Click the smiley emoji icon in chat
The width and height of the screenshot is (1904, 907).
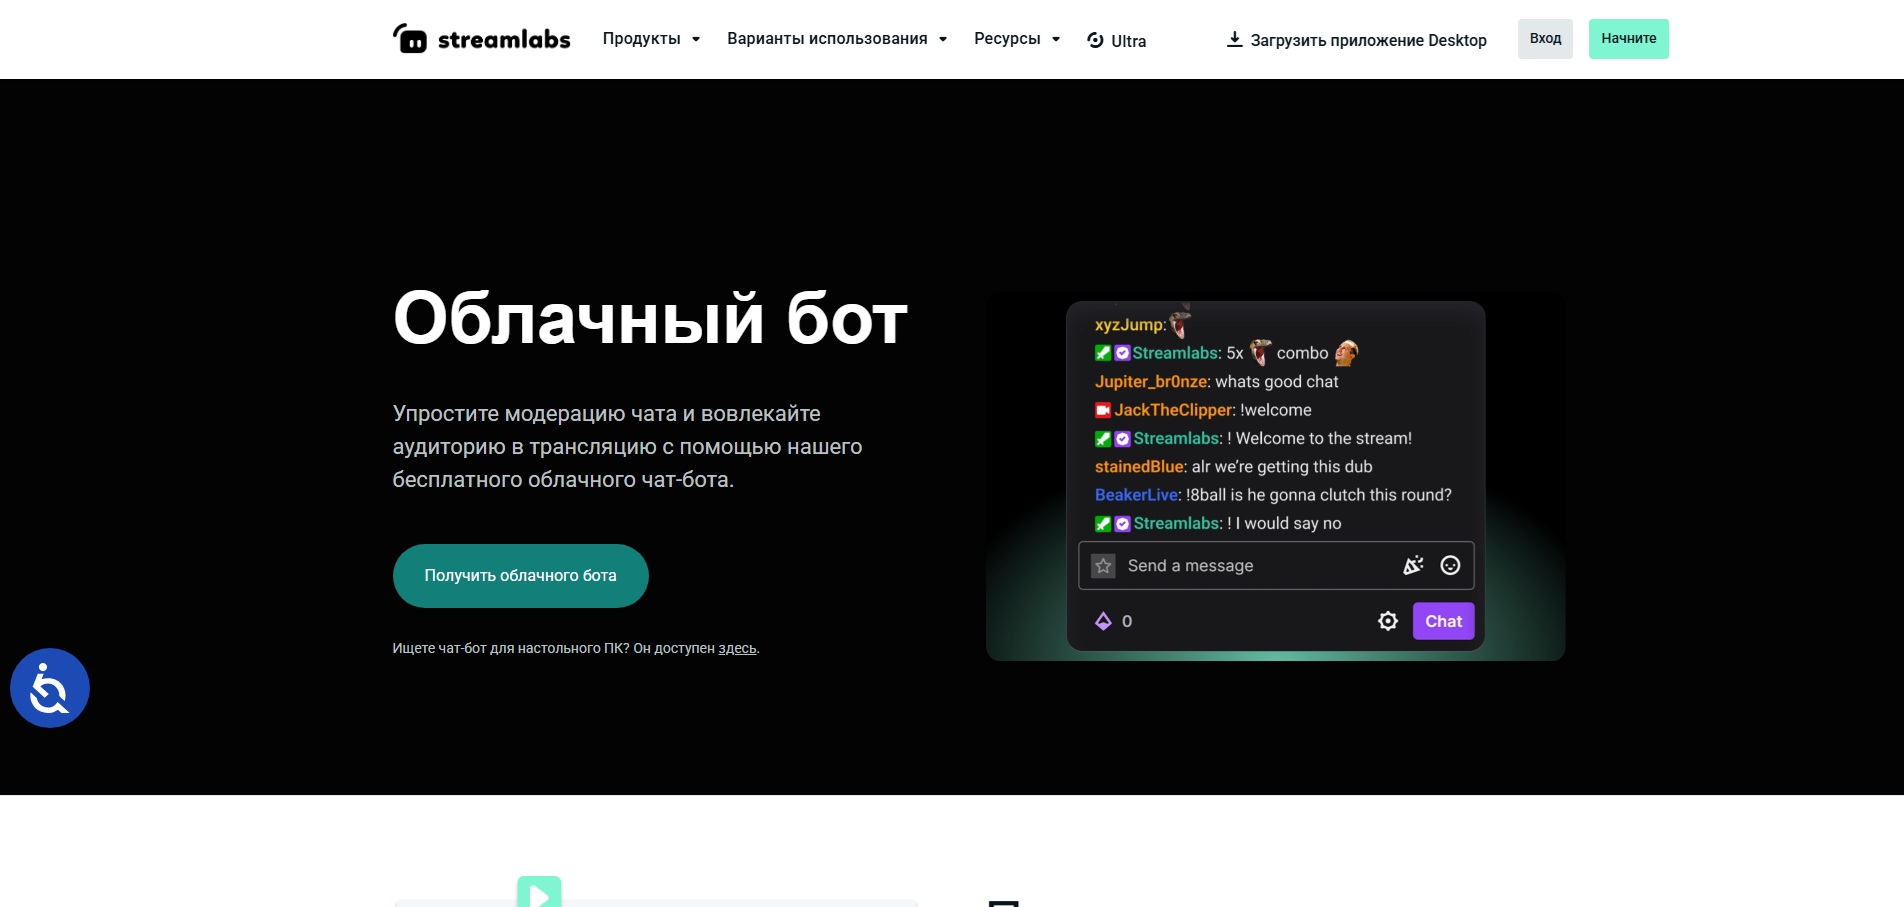tap(1450, 566)
